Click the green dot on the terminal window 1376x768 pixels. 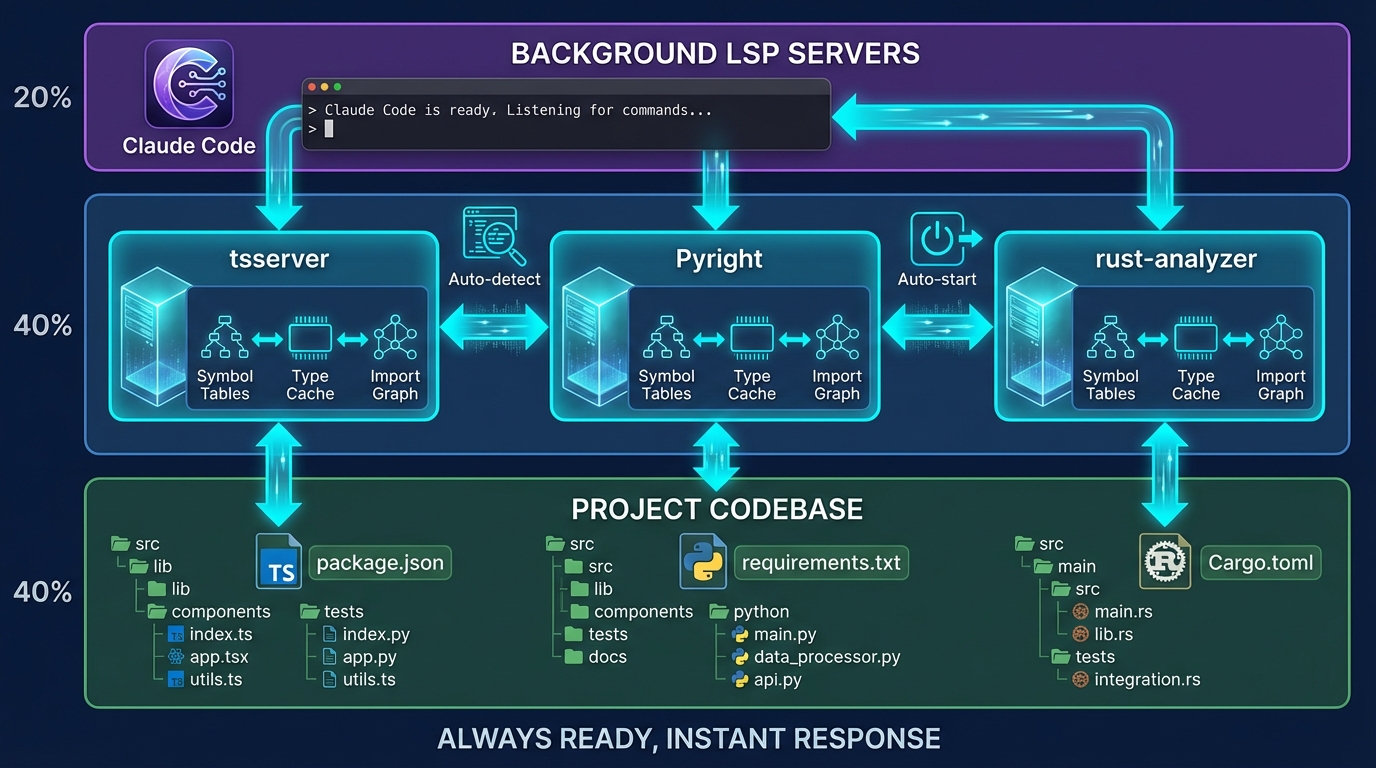pos(337,88)
